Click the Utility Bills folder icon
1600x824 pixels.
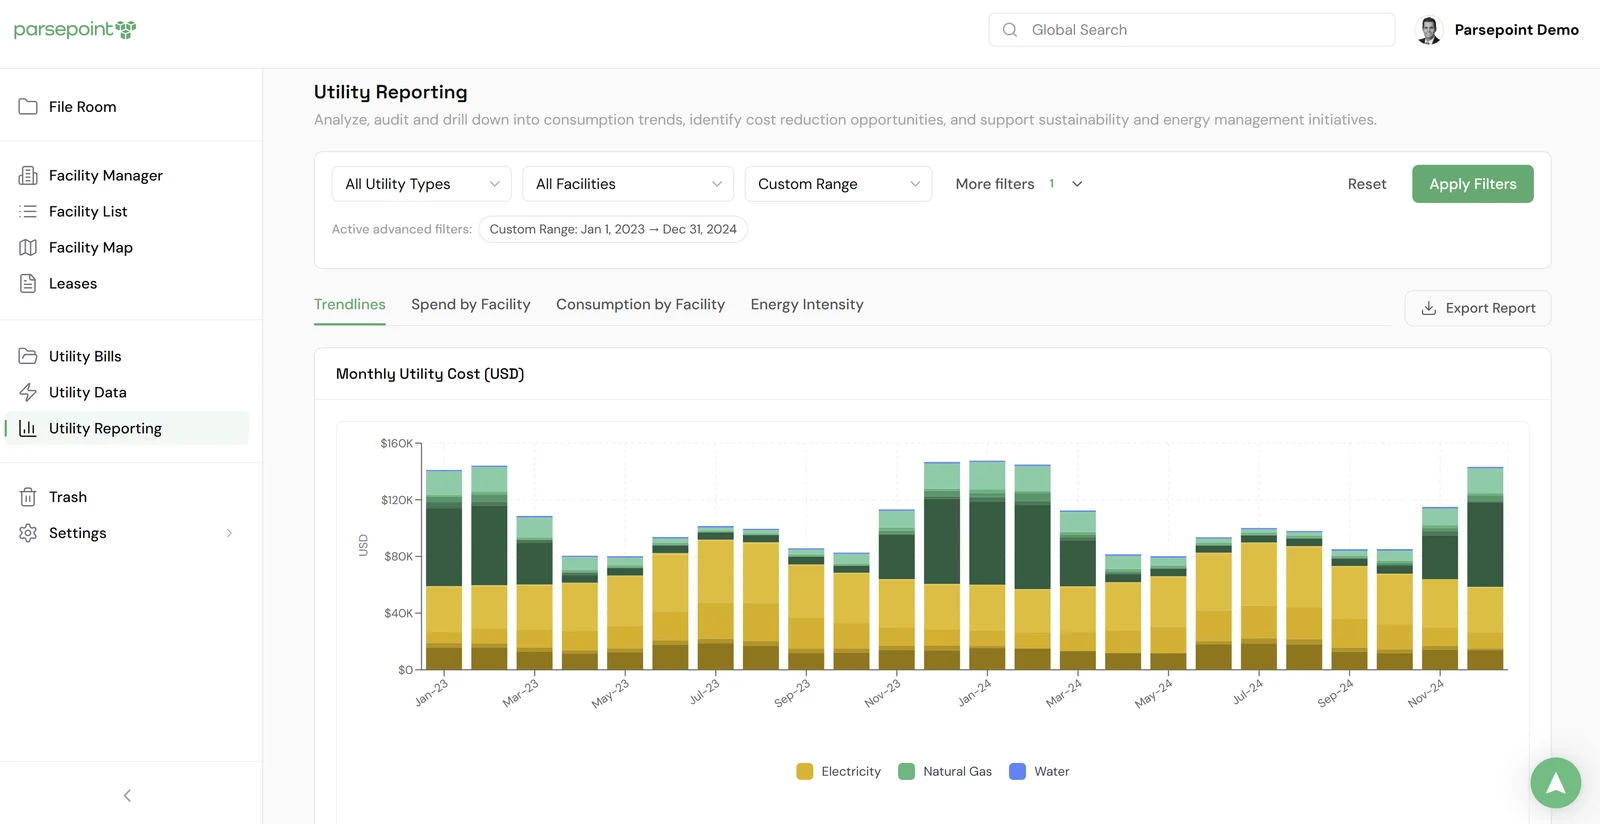click(28, 356)
